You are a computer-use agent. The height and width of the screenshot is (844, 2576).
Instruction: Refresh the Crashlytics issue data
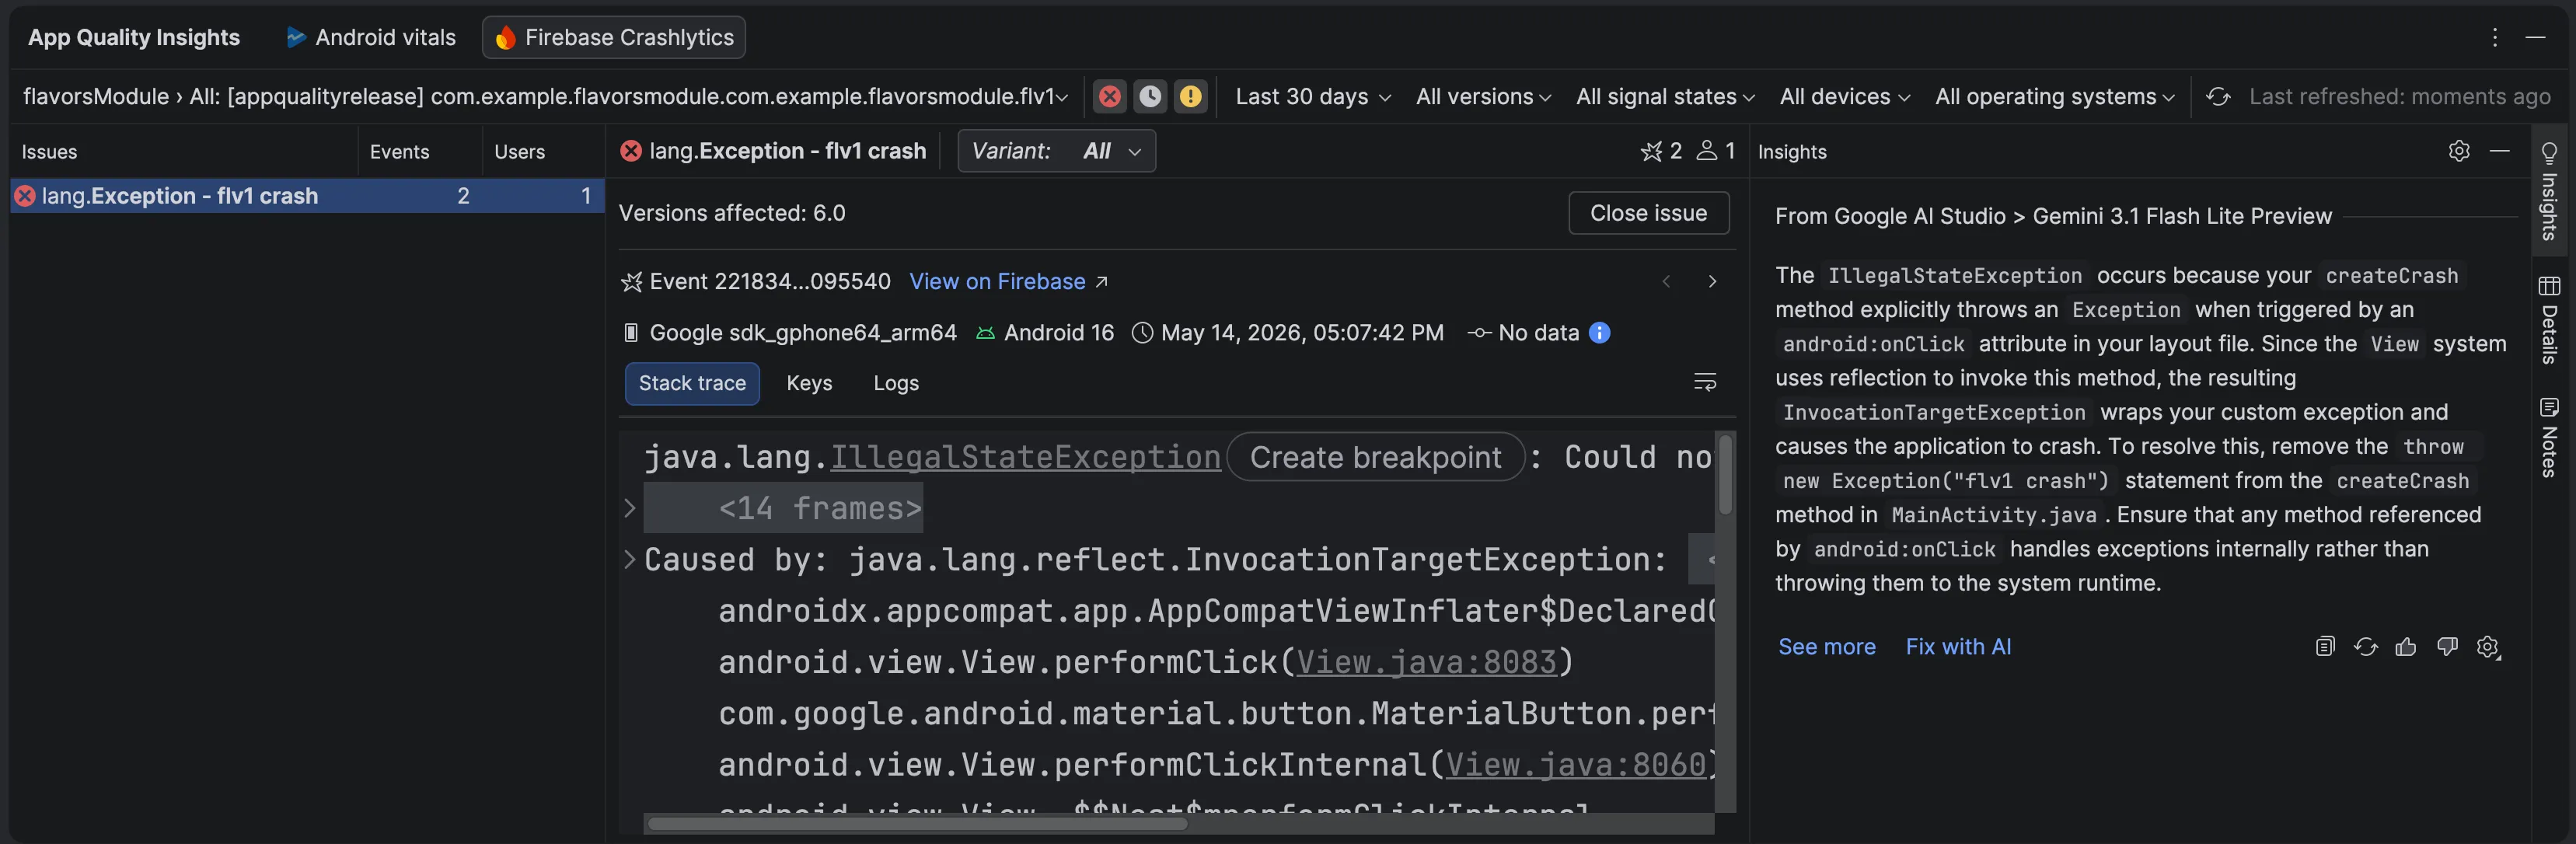tap(2218, 97)
